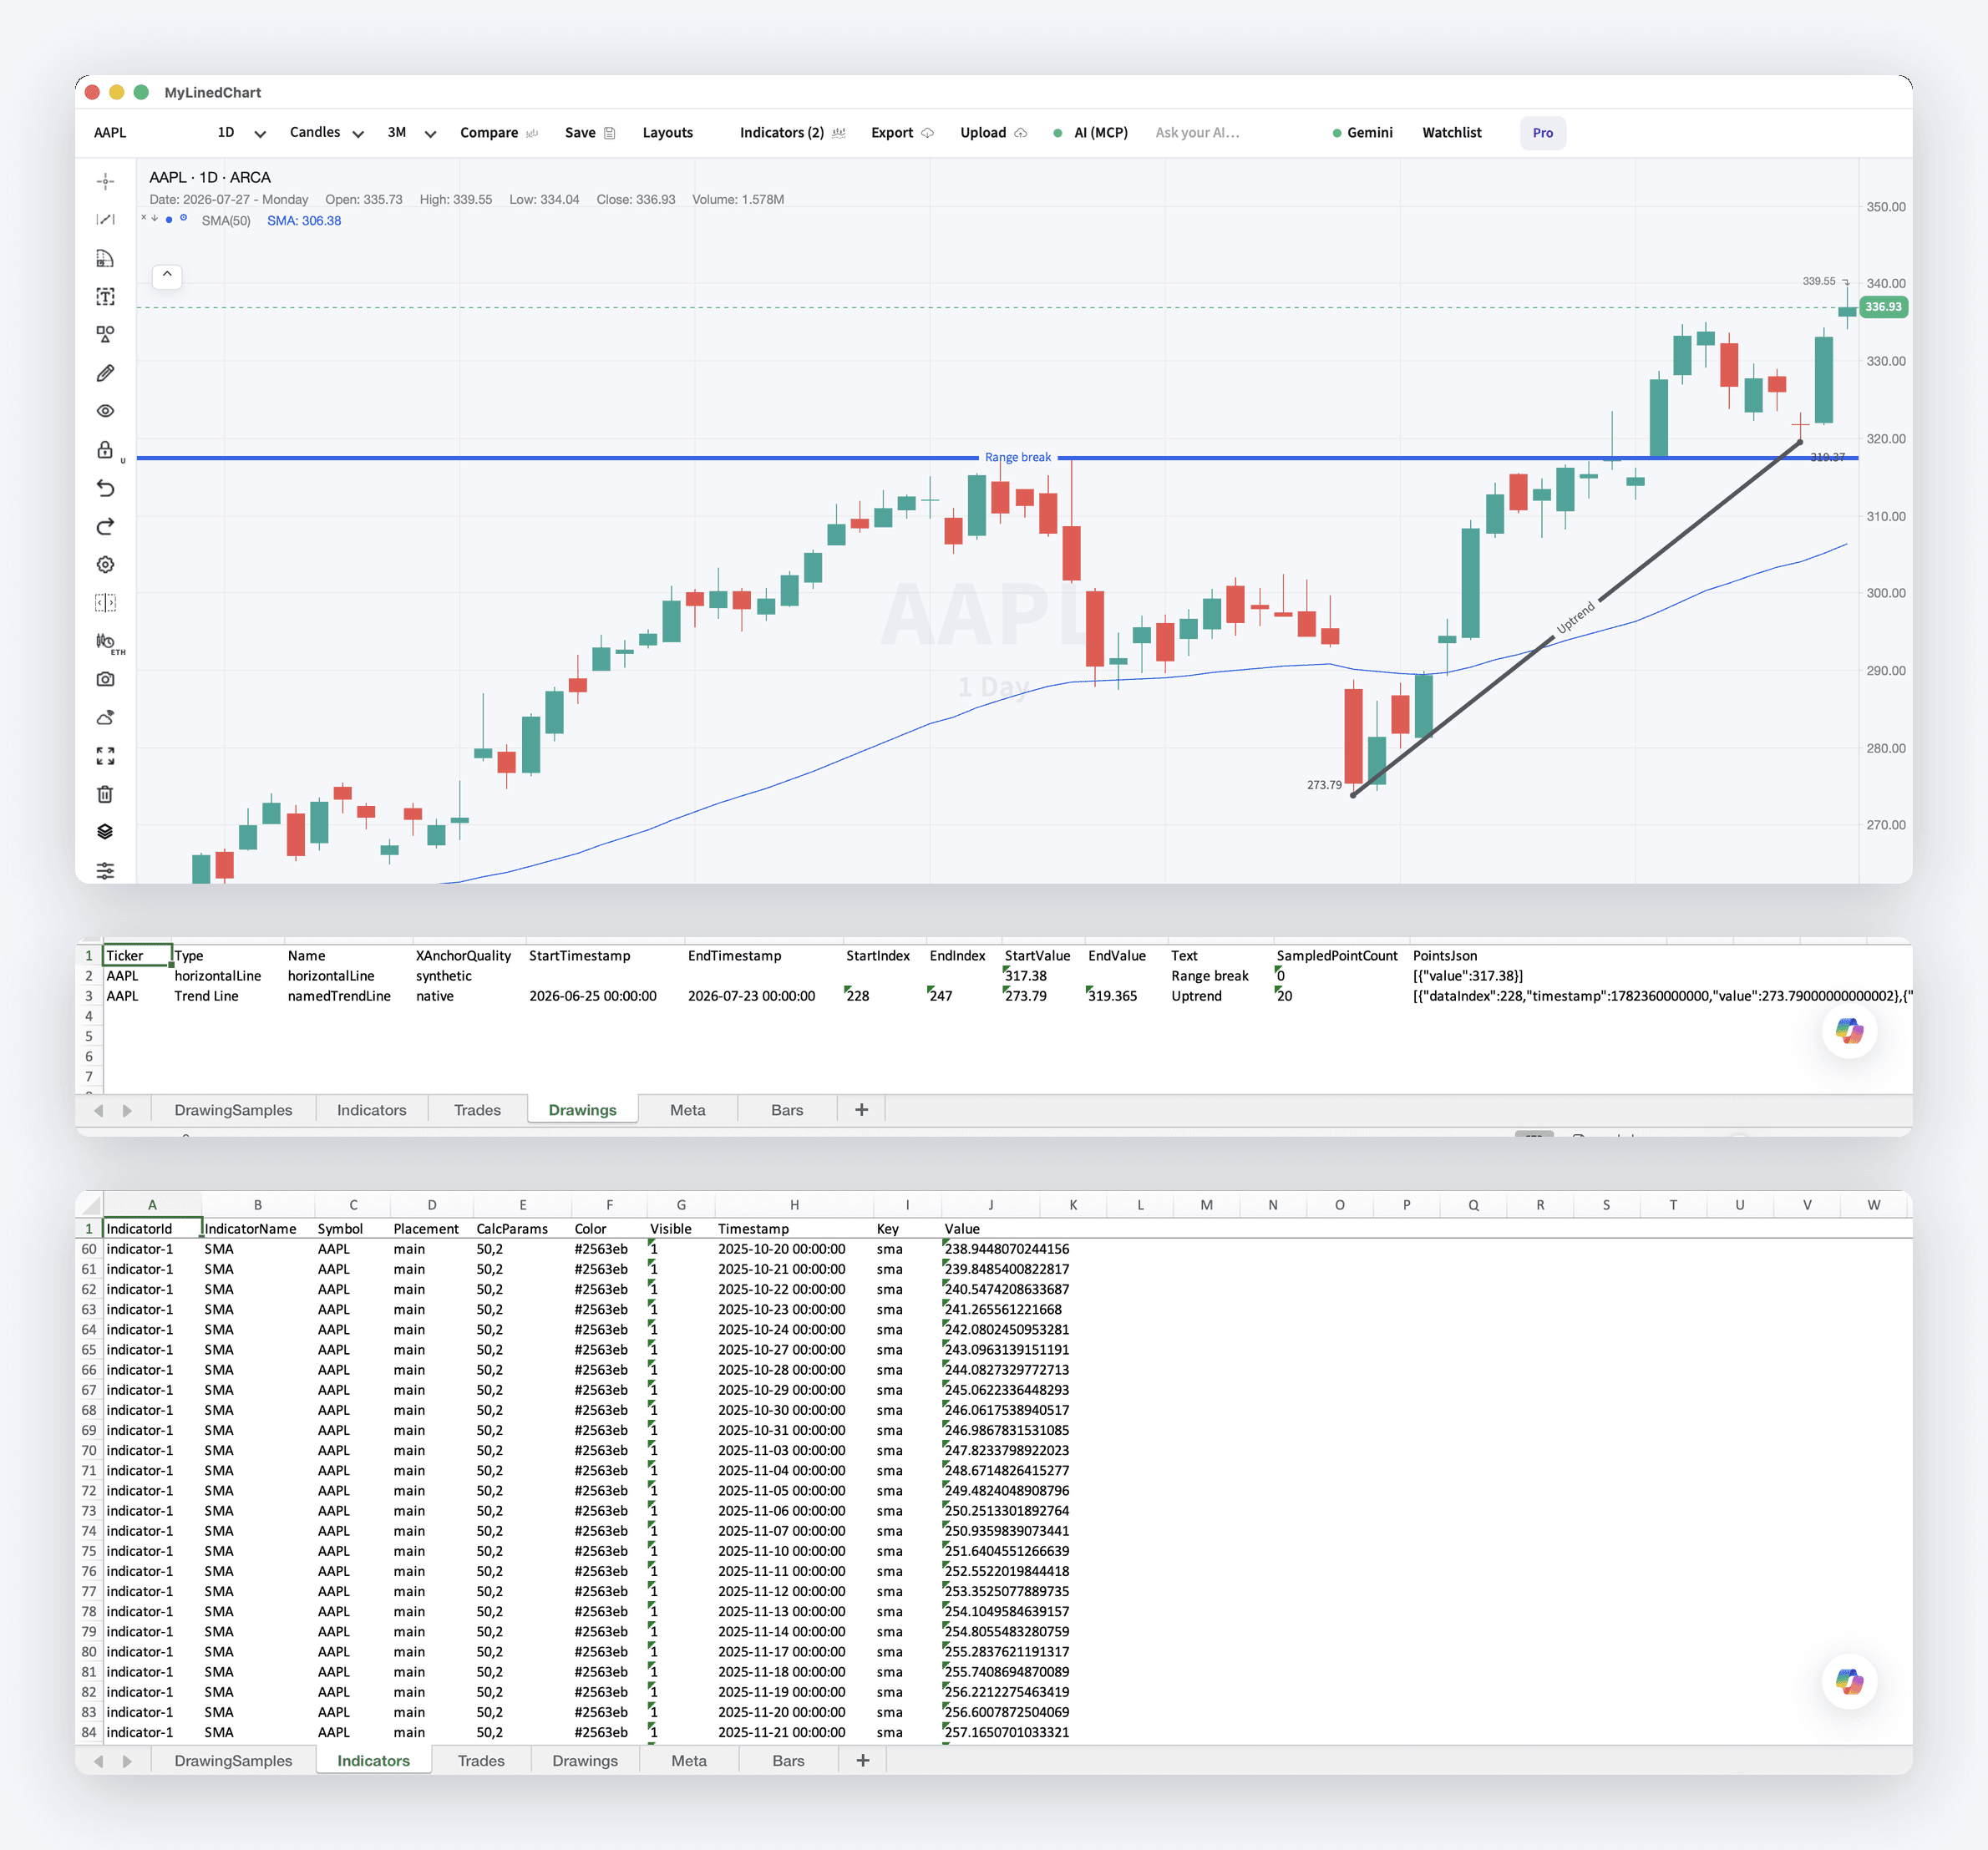This screenshot has height=1850, width=1988.
Task: Select the pencil brush tool
Action: [x=105, y=373]
